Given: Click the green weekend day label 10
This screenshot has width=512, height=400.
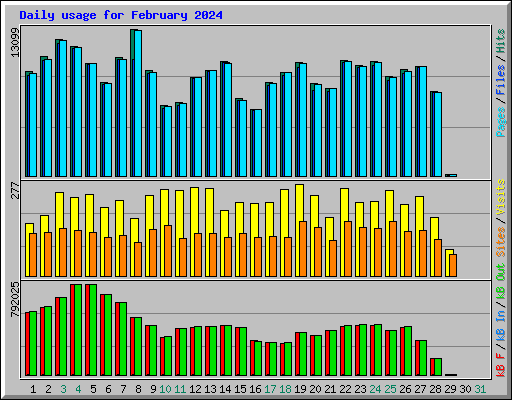Looking at the screenshot, I should click(165, 389).
